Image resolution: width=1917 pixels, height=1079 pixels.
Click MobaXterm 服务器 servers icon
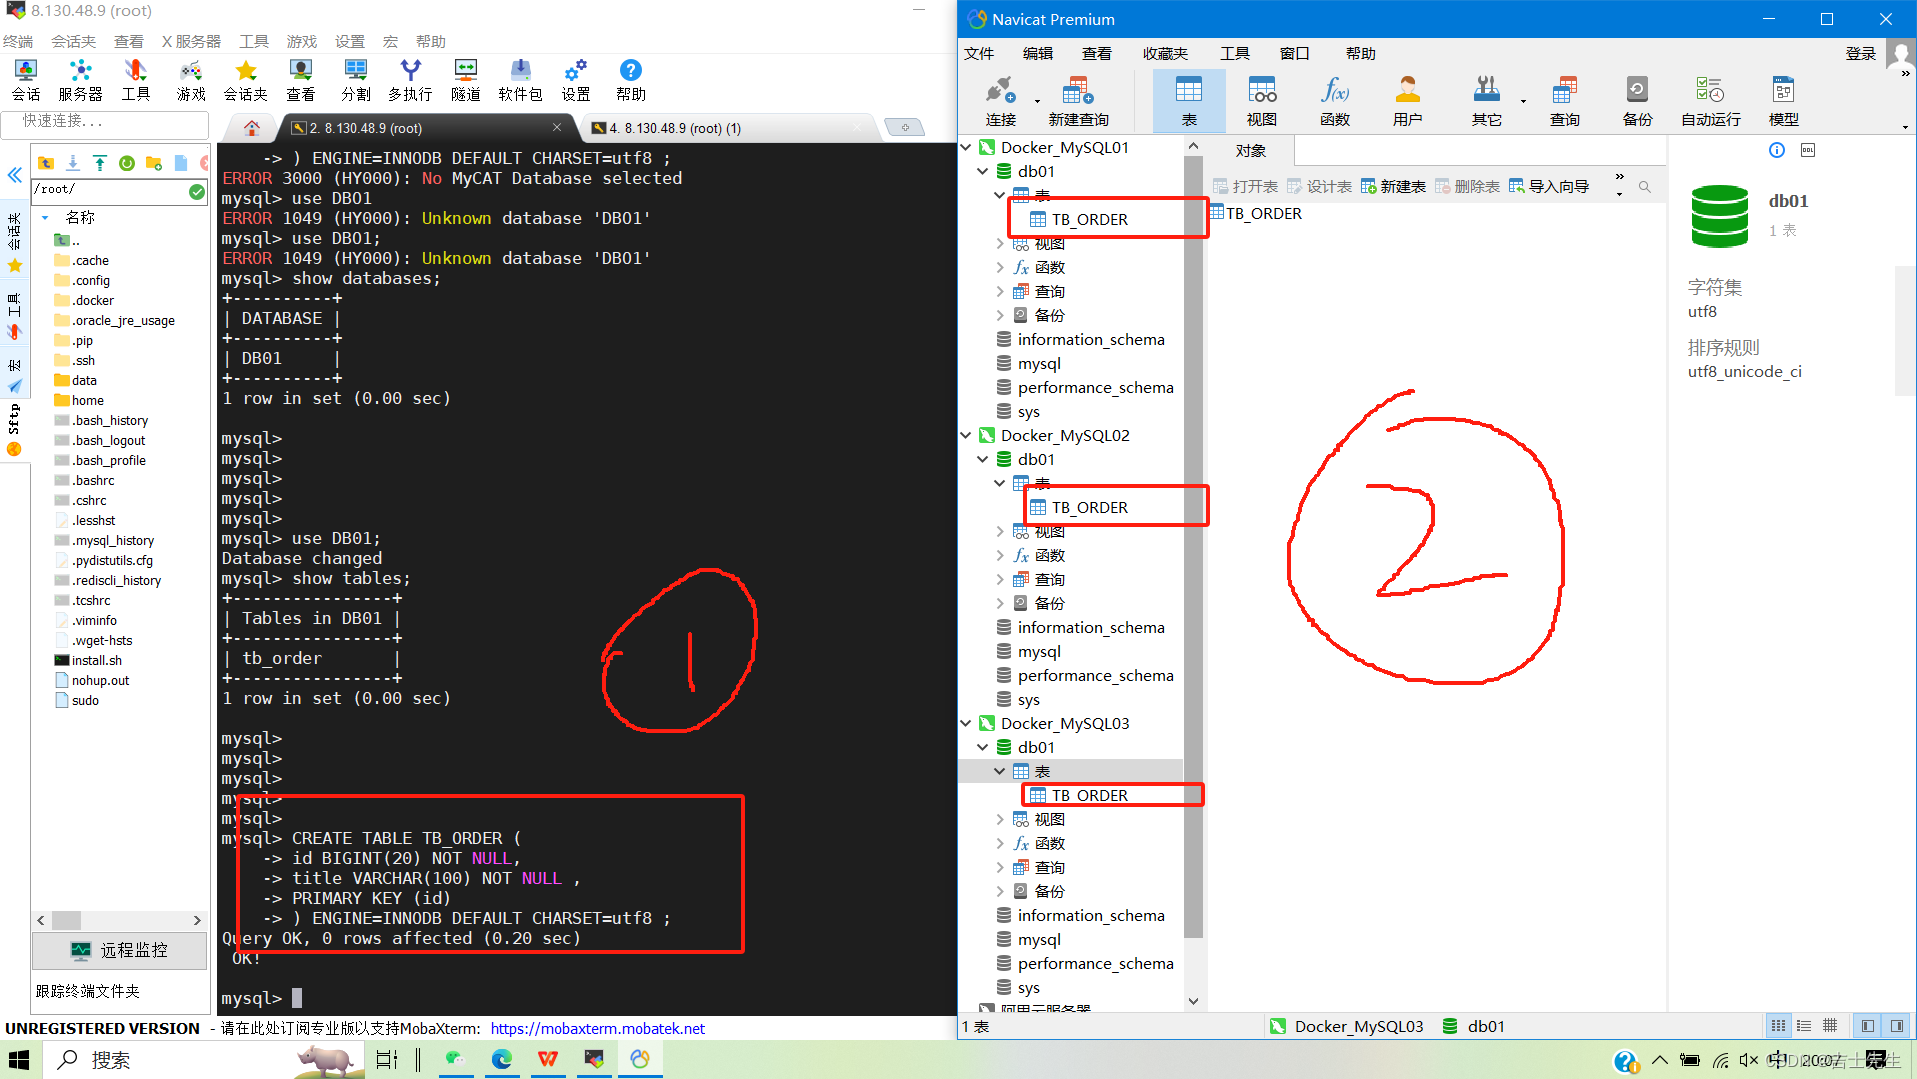(80, 80)
